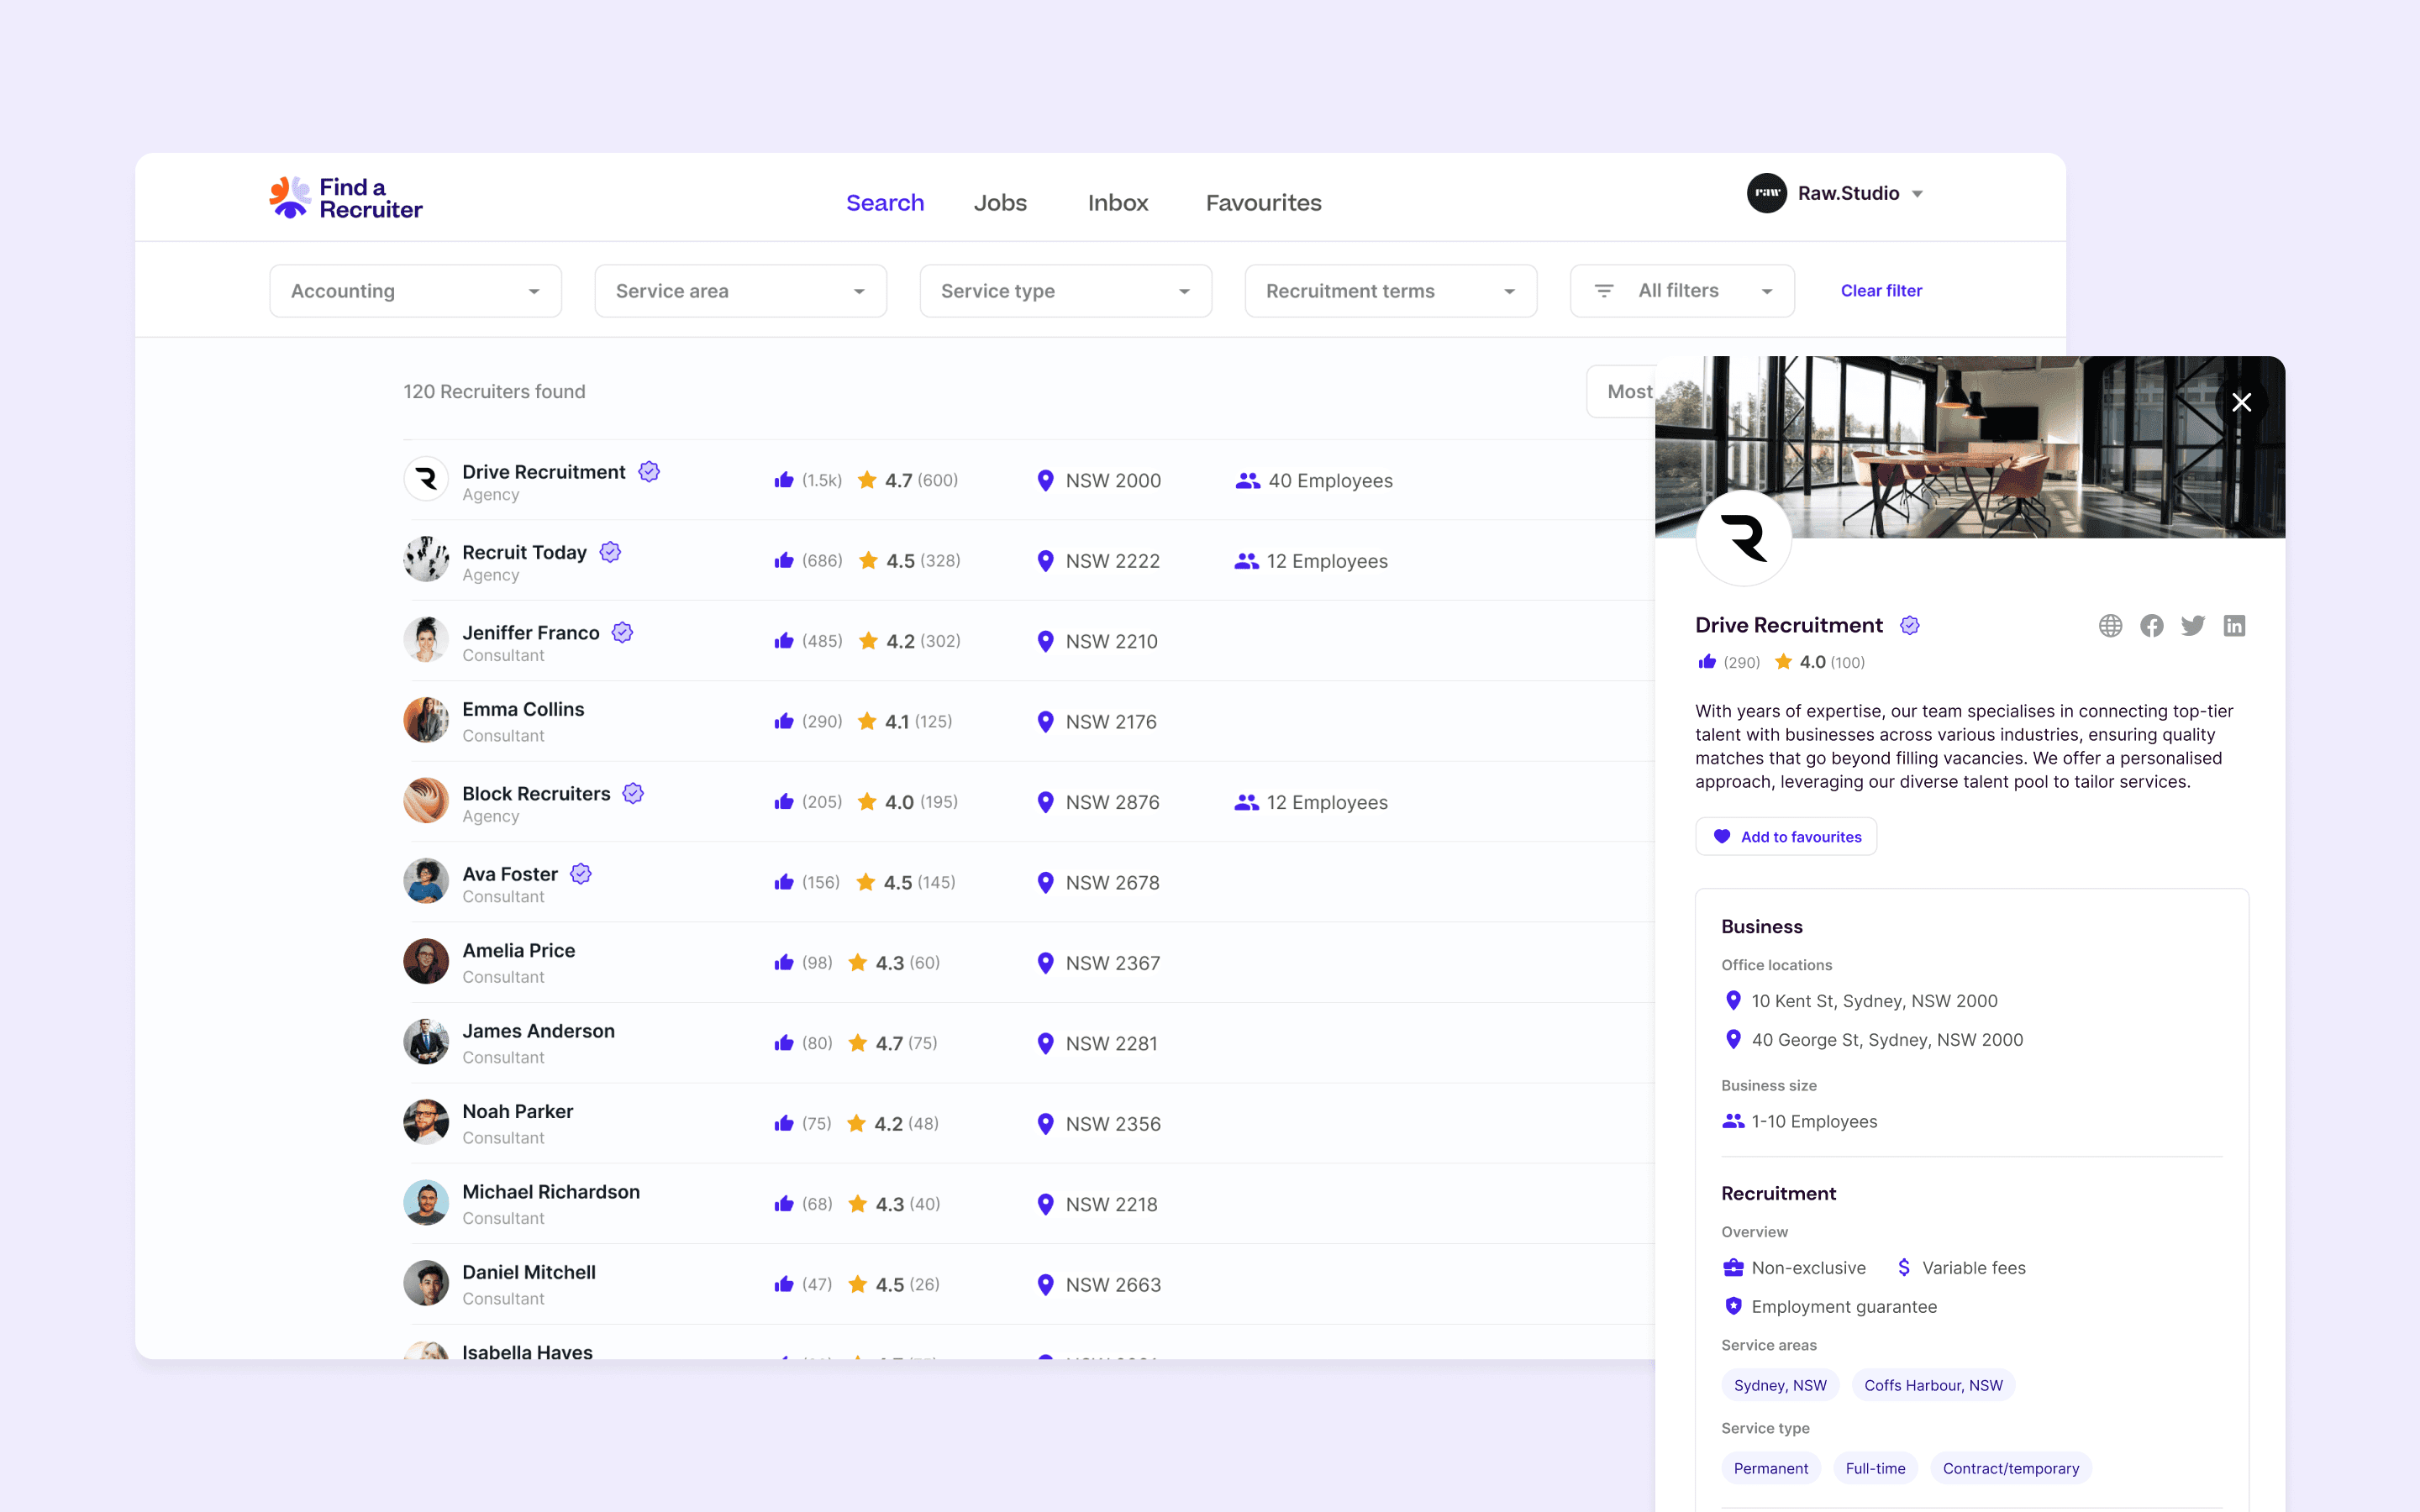Switch to the Favourites tab

click(x=1263, y=203)
